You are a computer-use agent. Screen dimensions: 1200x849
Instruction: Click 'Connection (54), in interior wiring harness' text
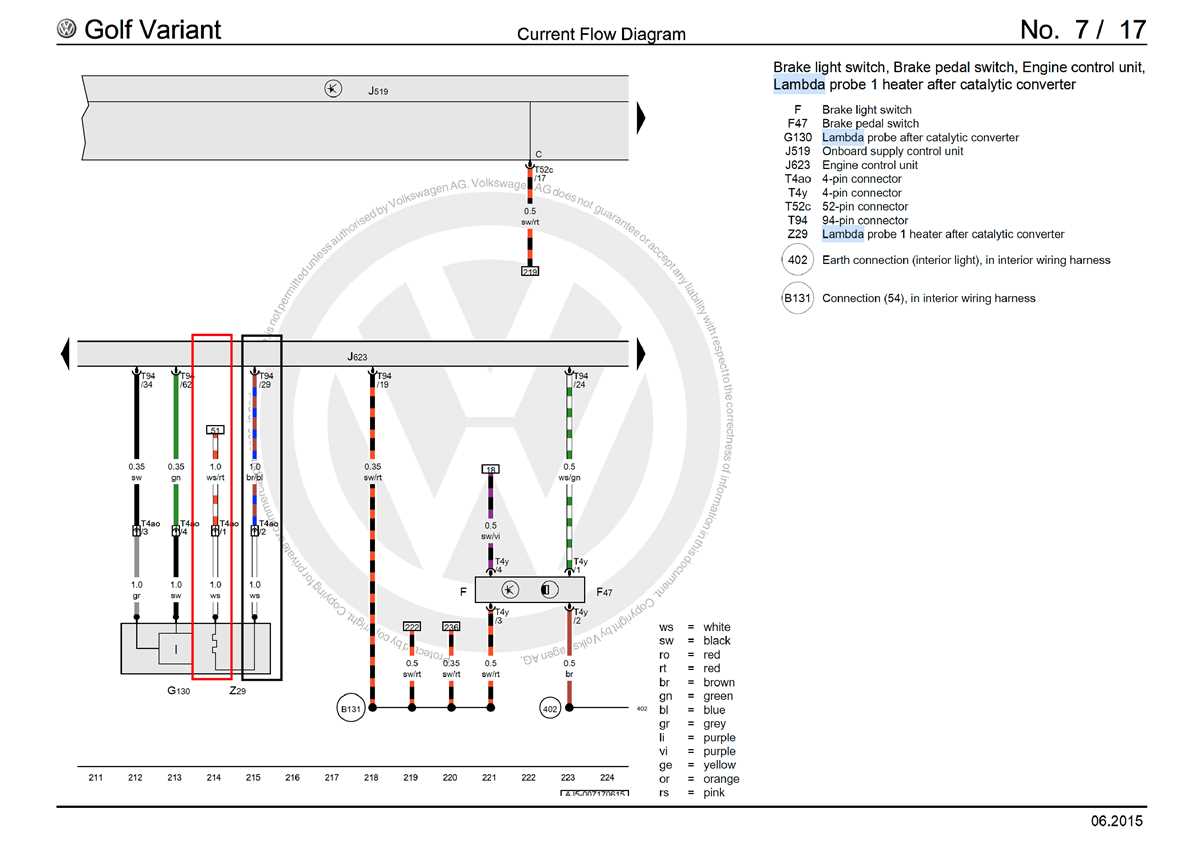point(929,298)
